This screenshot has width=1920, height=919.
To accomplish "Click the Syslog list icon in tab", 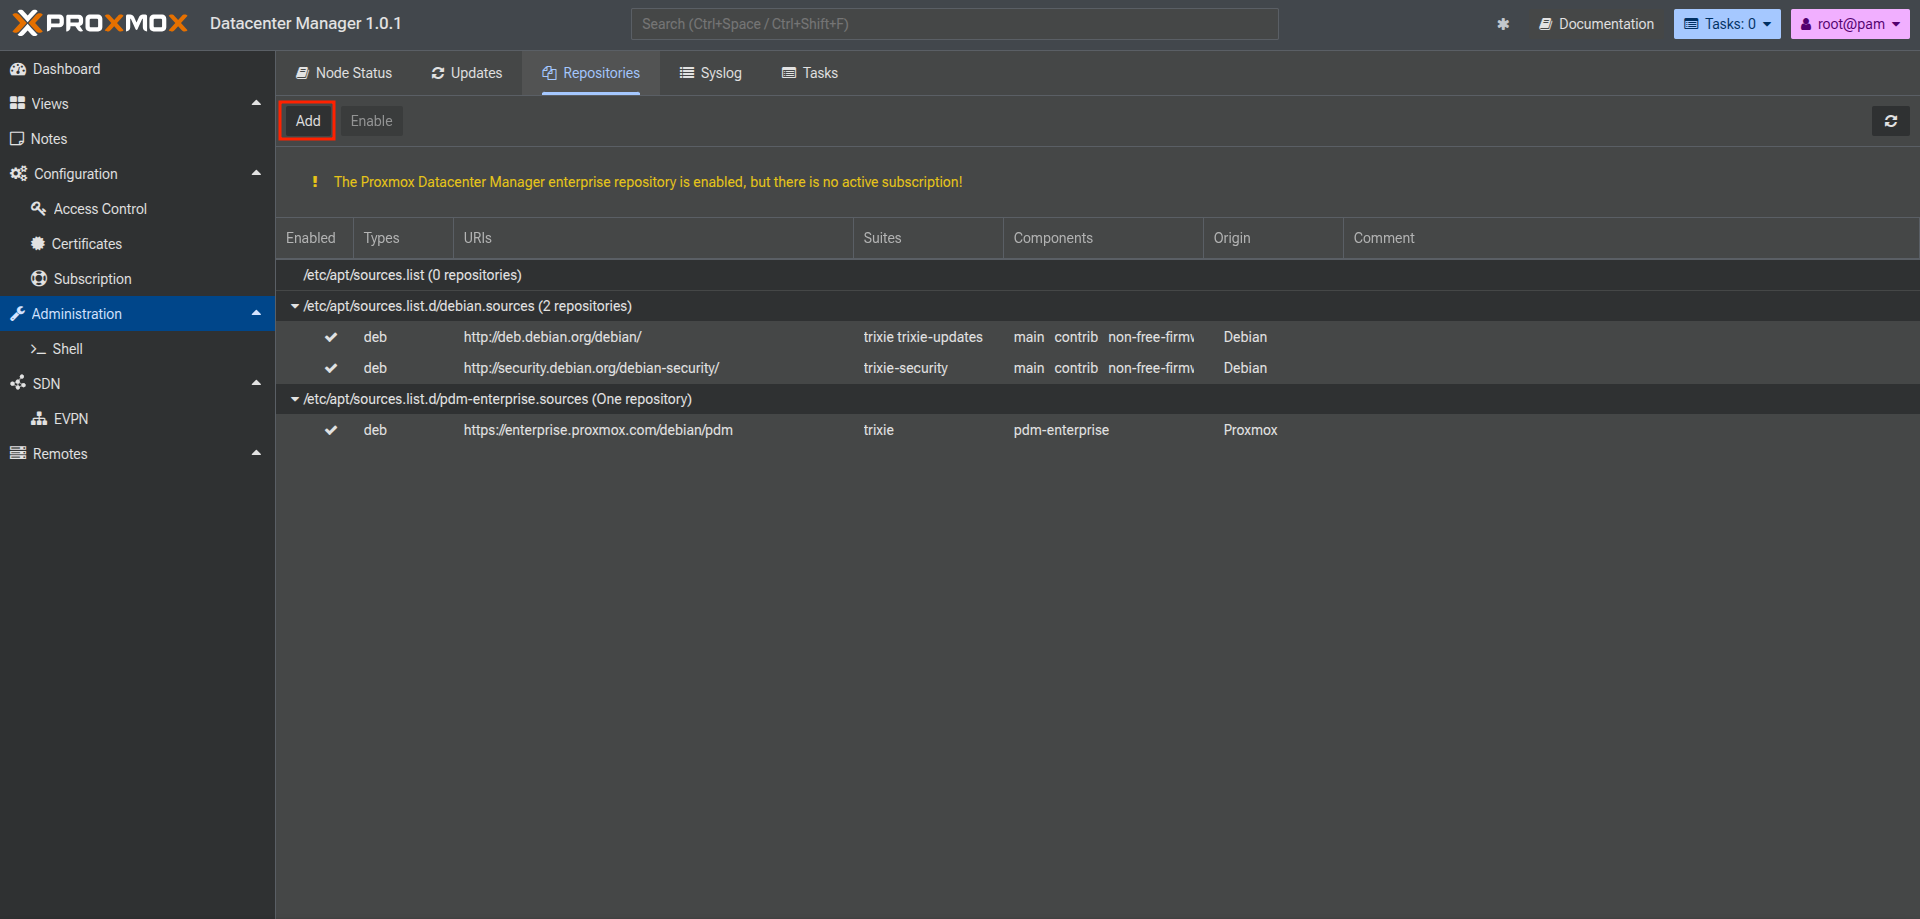I will (687, 73).
